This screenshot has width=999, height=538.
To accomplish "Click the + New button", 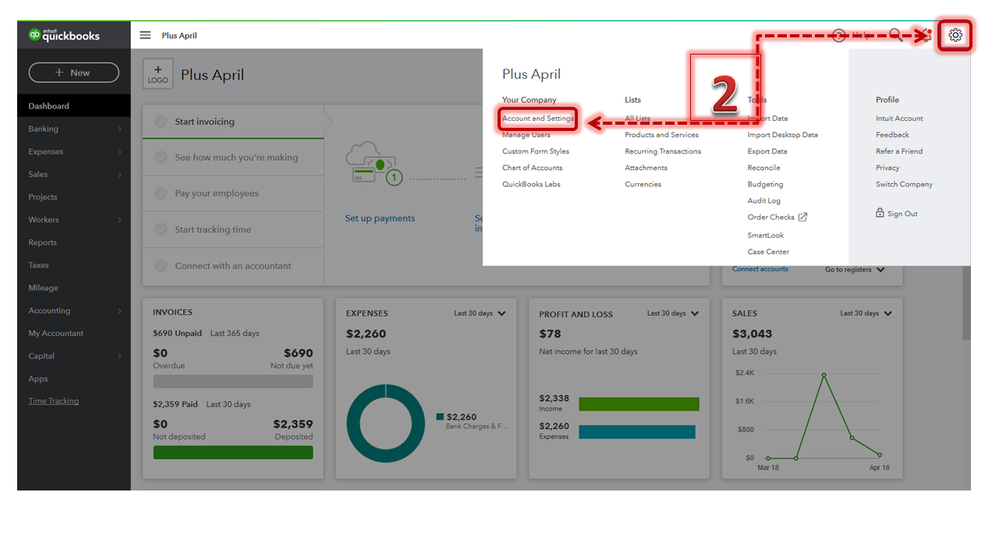I will (x=74, y=73).
